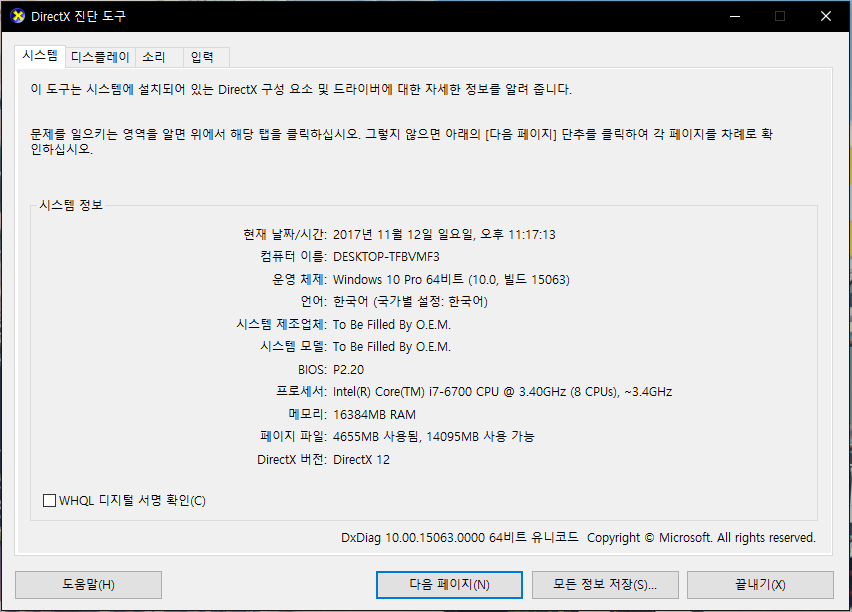852x612 pixels.
Task: Click 모든 정보 저장(S)... button
Action: point(605,584)
